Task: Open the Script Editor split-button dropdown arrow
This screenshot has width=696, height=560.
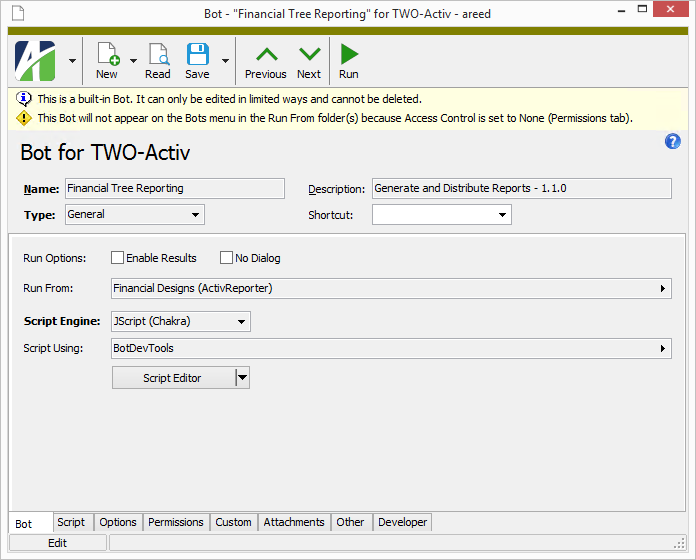Action: click(x=242, y=378)
